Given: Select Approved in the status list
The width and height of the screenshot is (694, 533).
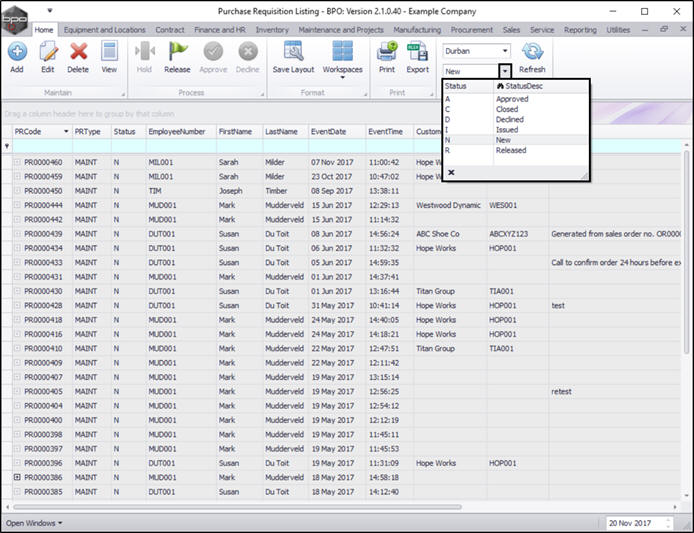Looking at the screenshot, I should pyautogui.click(x=512, y=99).
